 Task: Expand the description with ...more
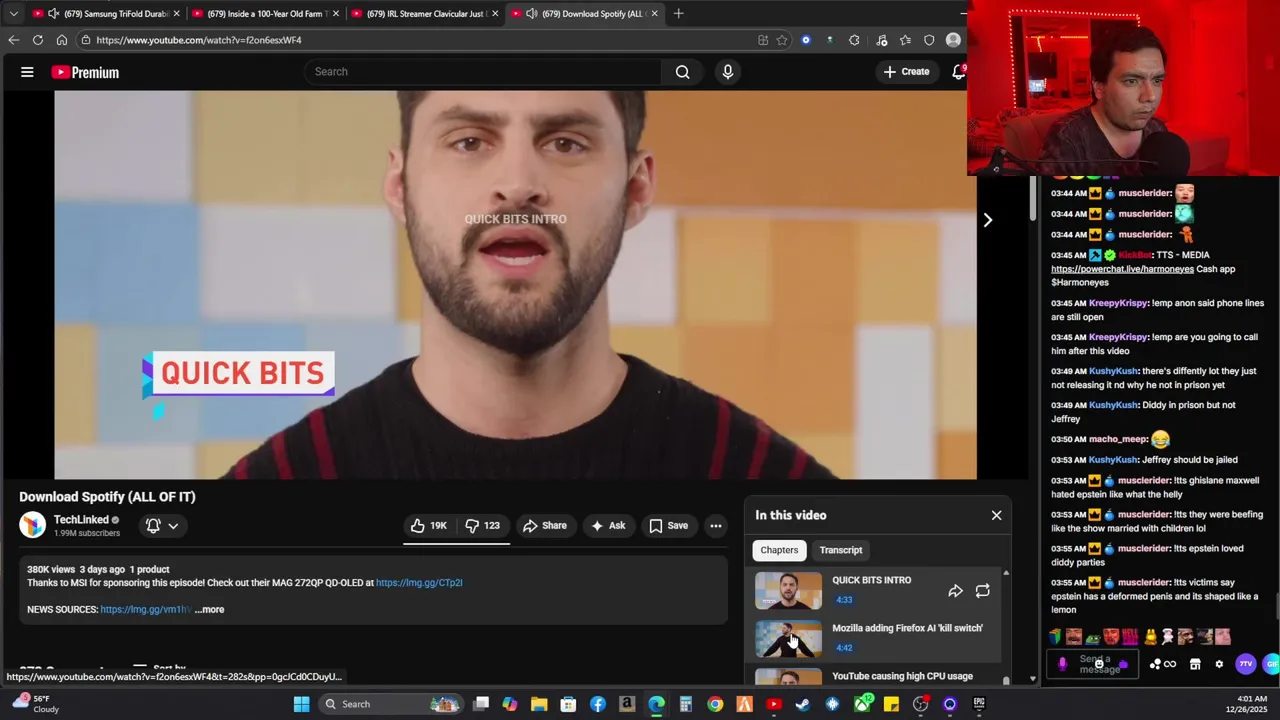coord(210,610)
